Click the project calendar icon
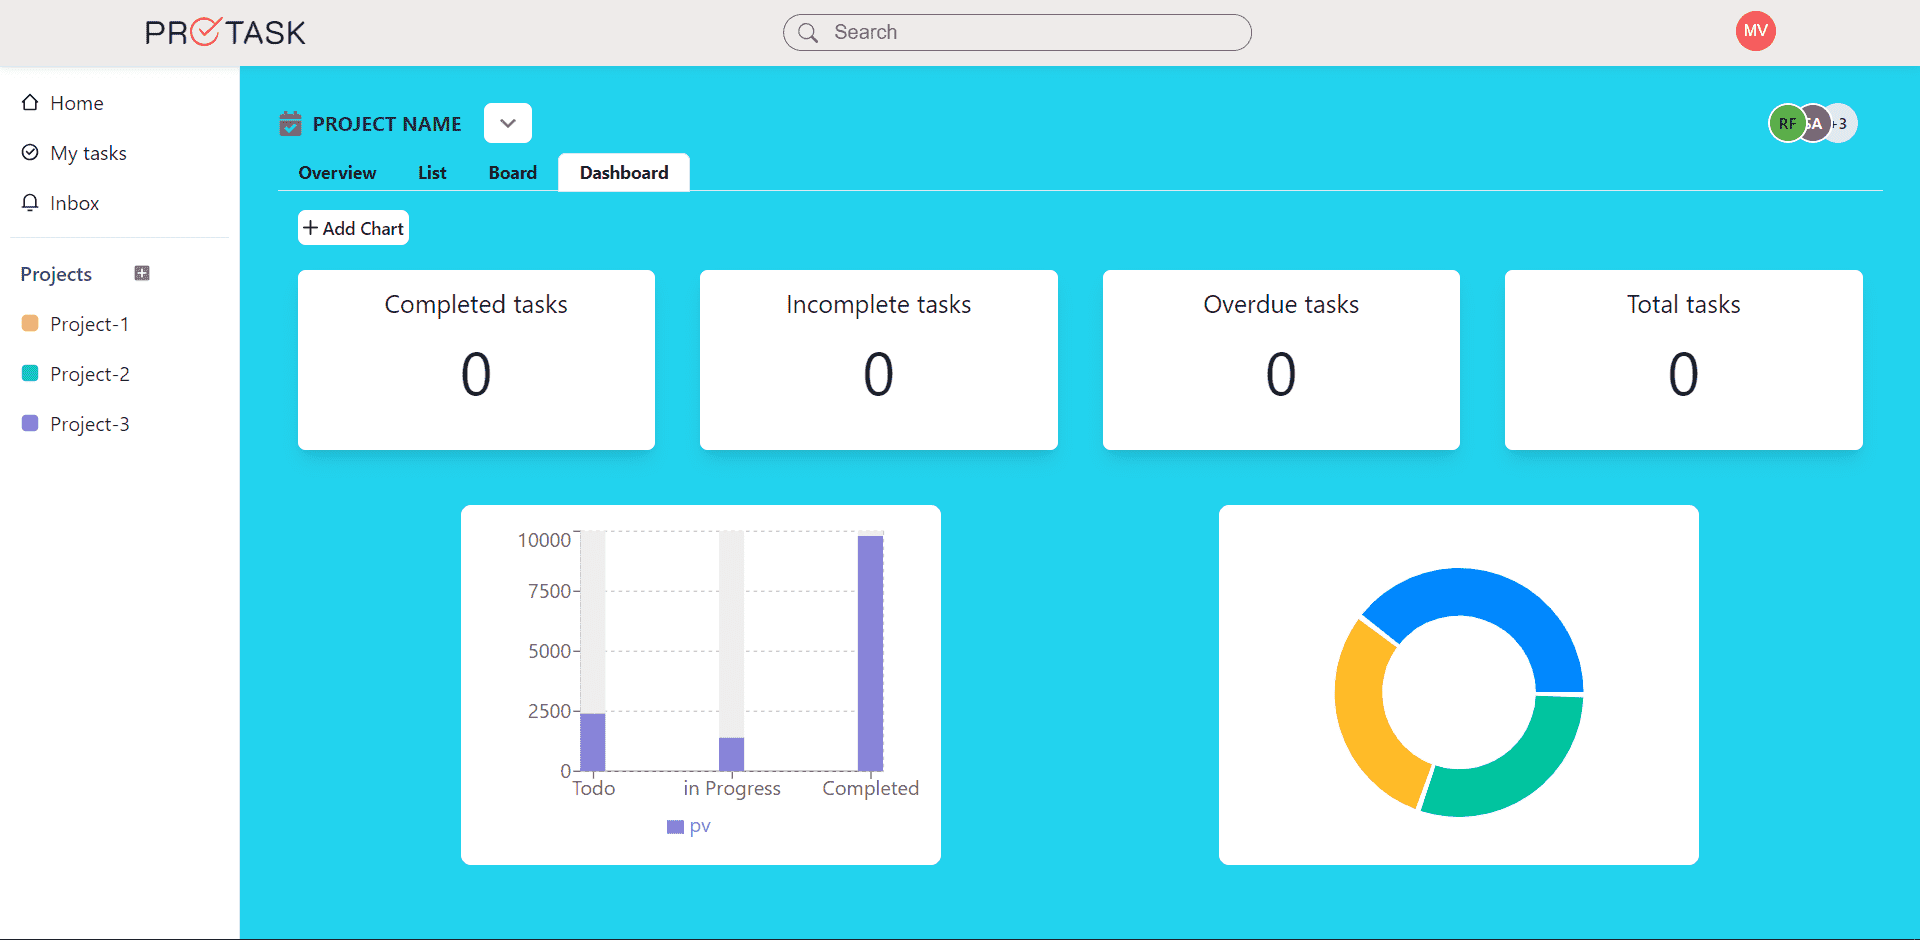The height and width of the screenshot is (940, 1920). pyautogui.click(x=290, y=124)
